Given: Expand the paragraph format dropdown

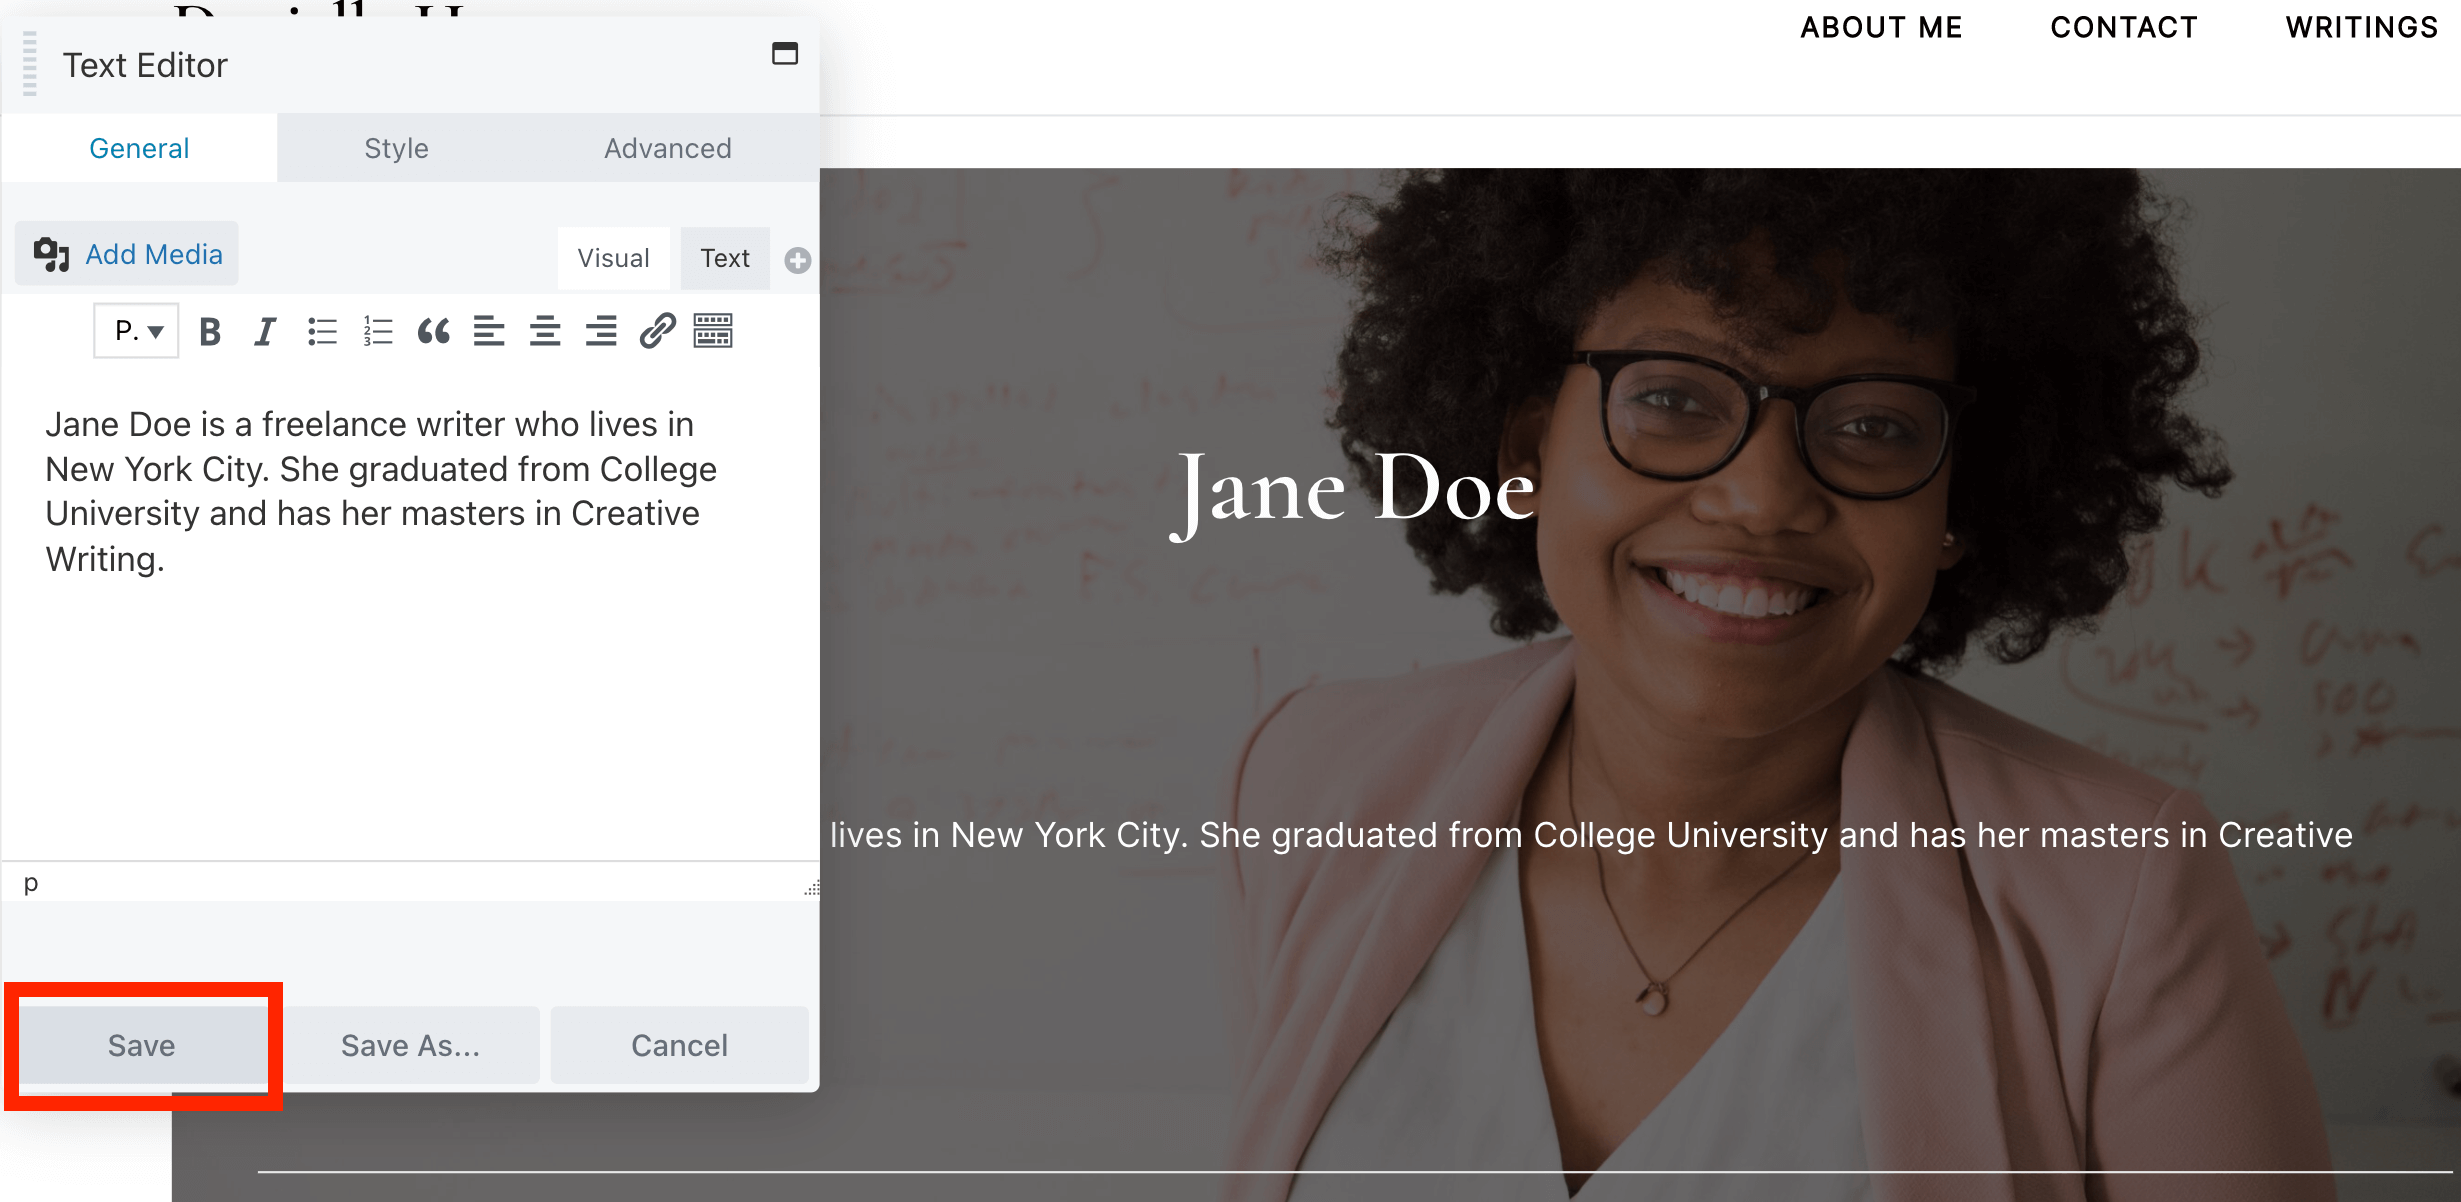Looking at the screenshot, I should (x=137, y=330).
